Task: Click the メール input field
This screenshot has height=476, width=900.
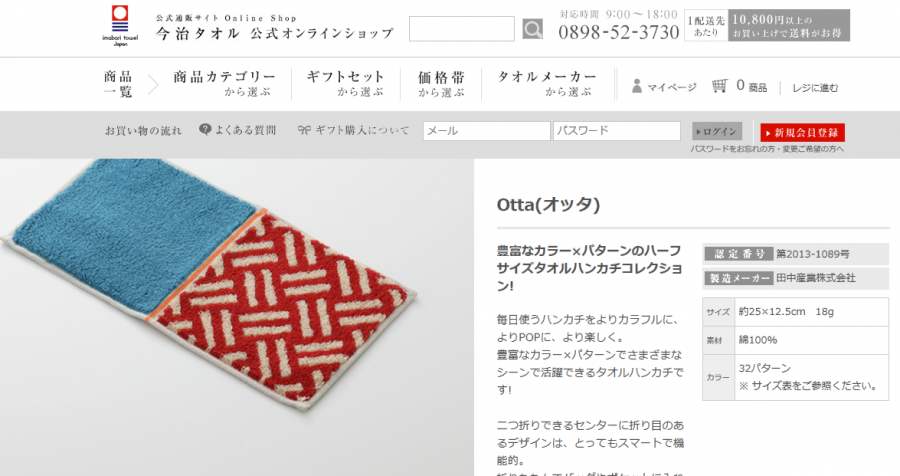Action: pyautogui.click(x=486, y=131)
